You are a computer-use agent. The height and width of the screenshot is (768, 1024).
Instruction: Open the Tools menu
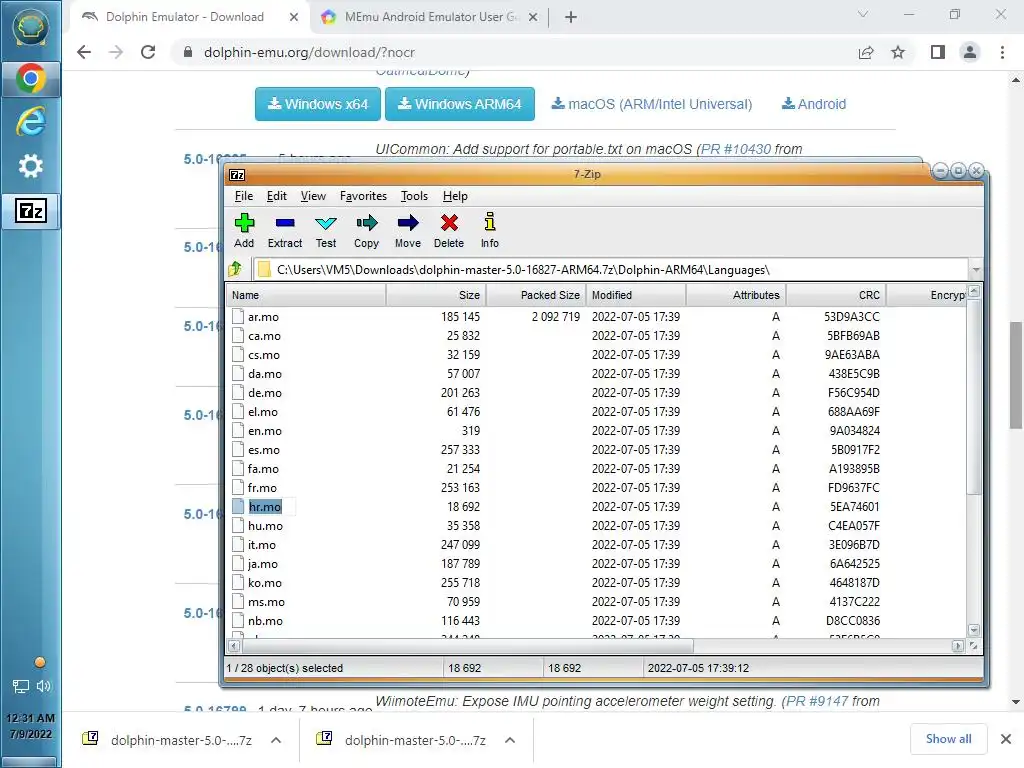[414, 196]
